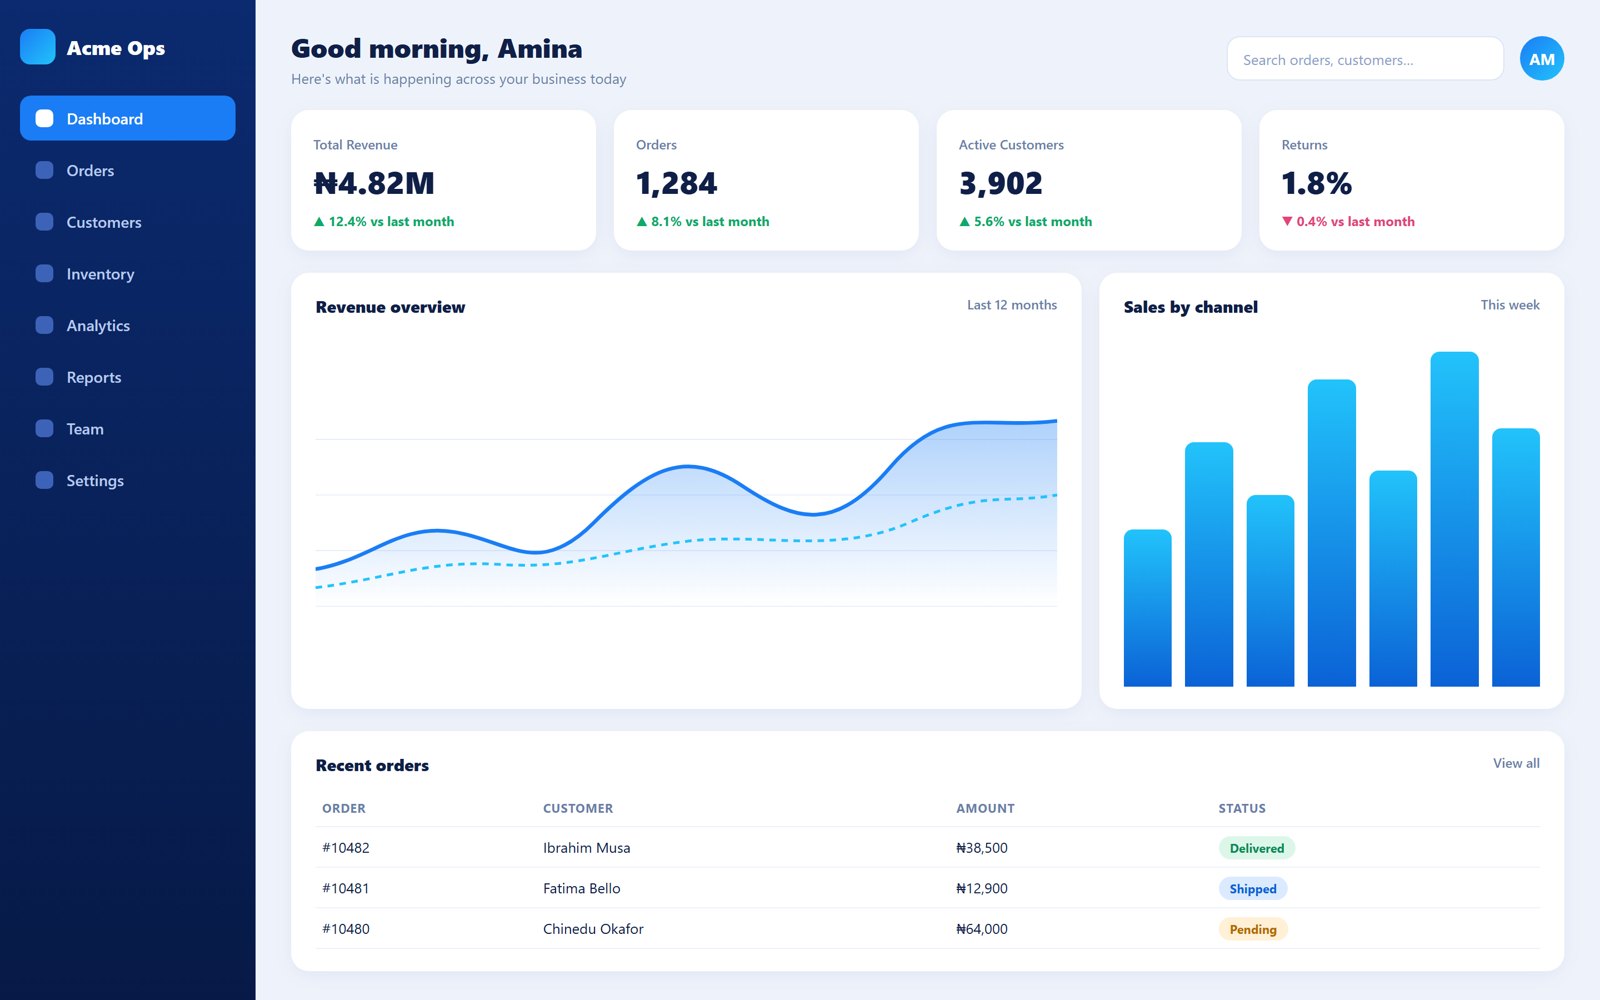Click customer name Ibrahim Musa
This screenshot has width=1600, height=1000.
pyautogui.click(x=587, y=848)
